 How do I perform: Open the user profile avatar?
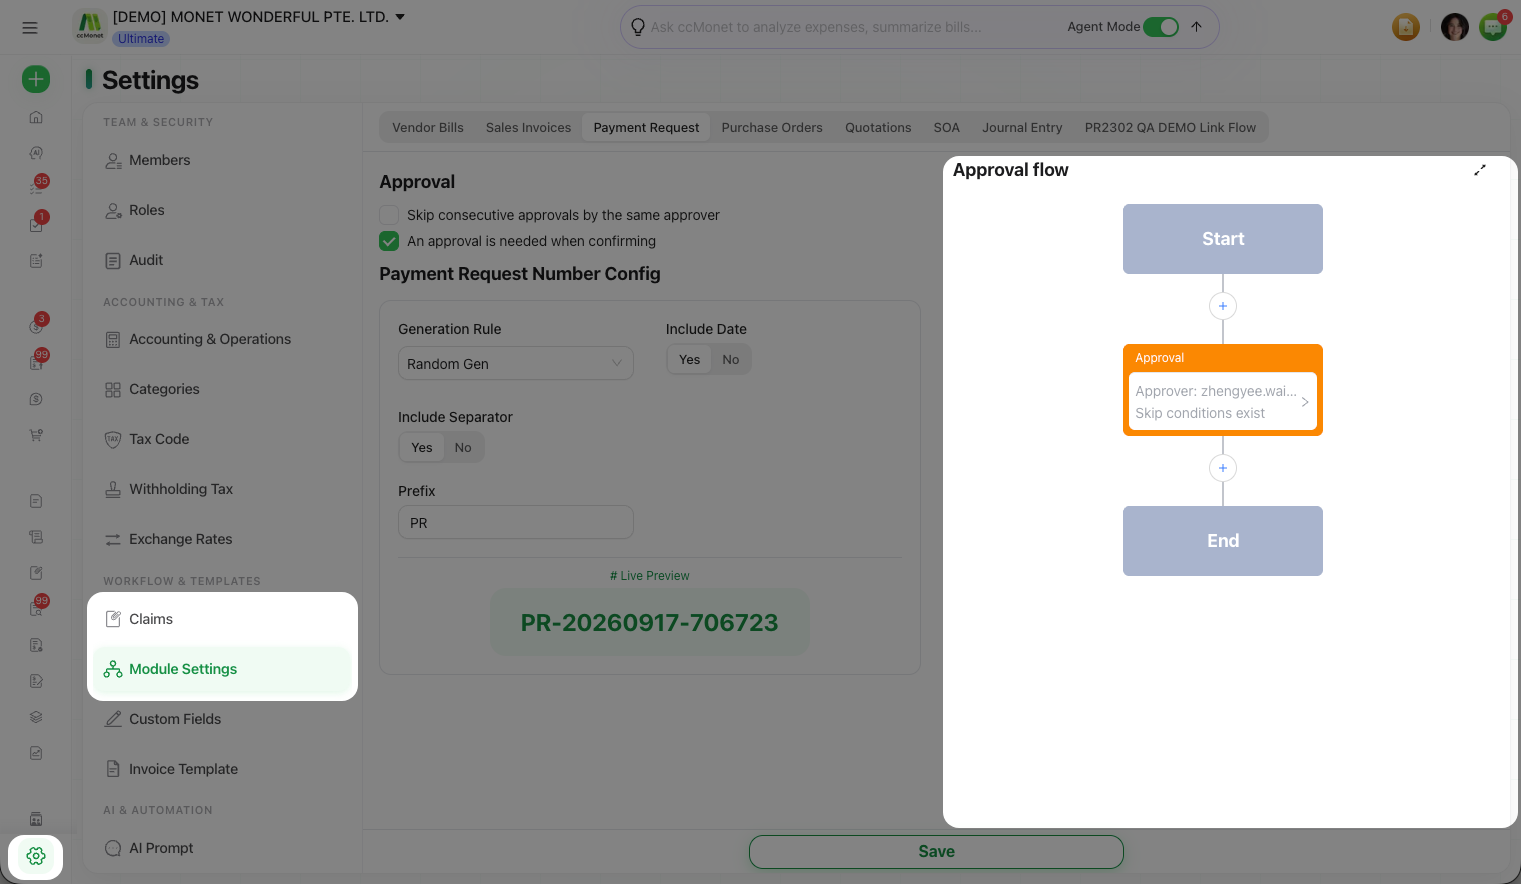pos(1454,27)
